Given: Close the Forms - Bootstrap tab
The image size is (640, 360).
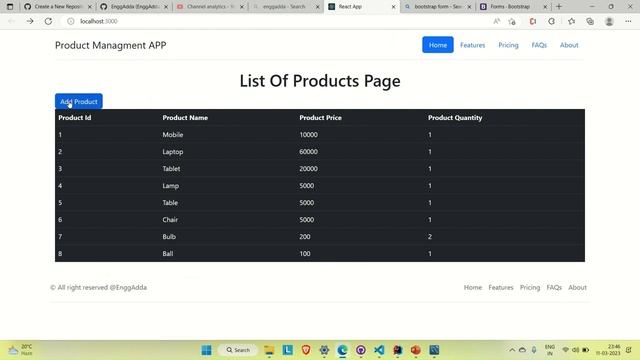Looking at the screenshot, I should click(545, 7).
